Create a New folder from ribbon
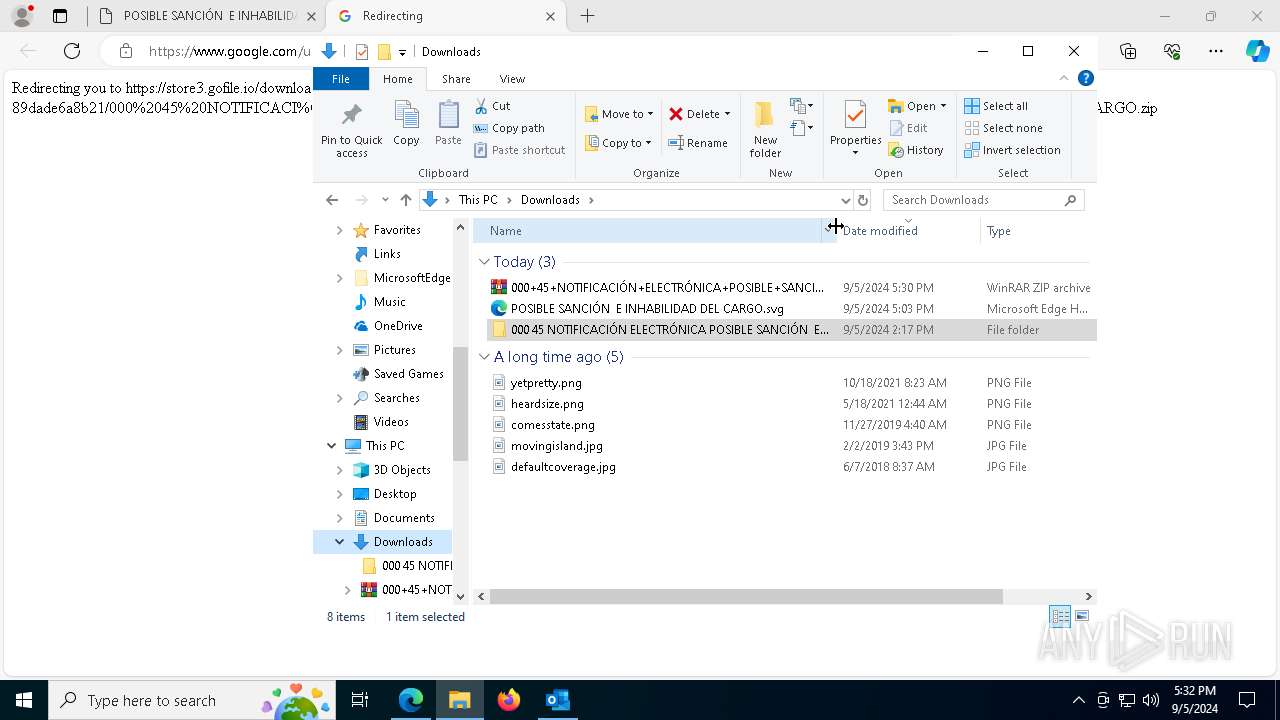The image size is (1280, 720). tap(765, 129)
